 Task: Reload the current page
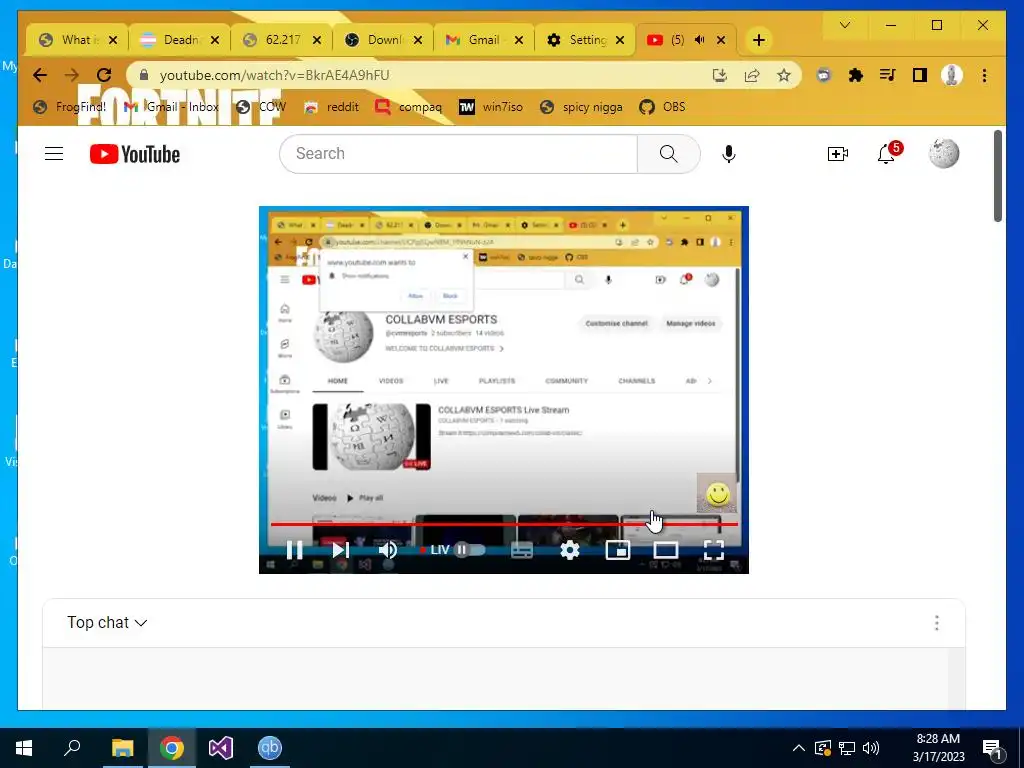[x=104, y=75]
